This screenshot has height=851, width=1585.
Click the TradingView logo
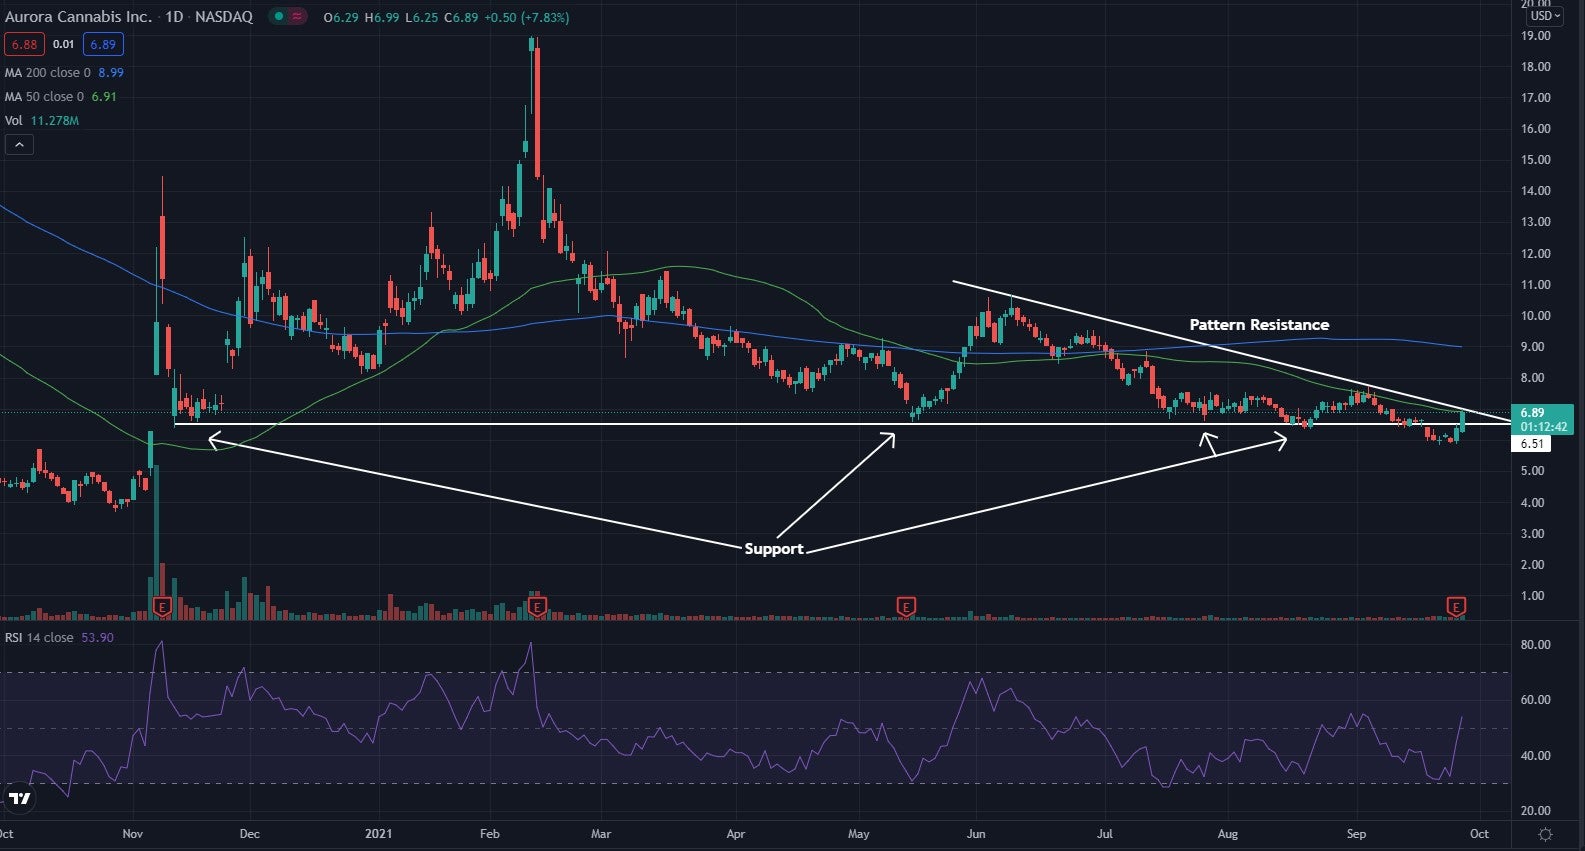click(x=19, y=798)
